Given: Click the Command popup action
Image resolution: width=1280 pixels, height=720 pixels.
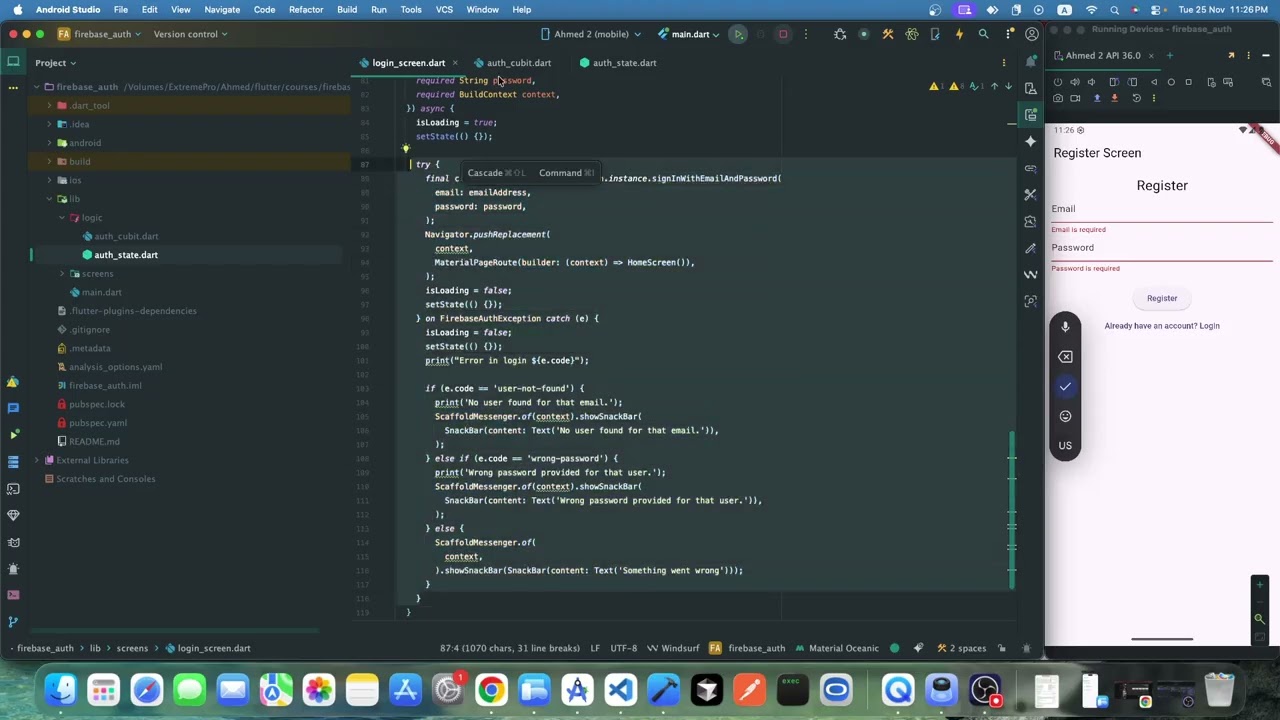Looking at the screenshot, I should (x=566, y=173).
